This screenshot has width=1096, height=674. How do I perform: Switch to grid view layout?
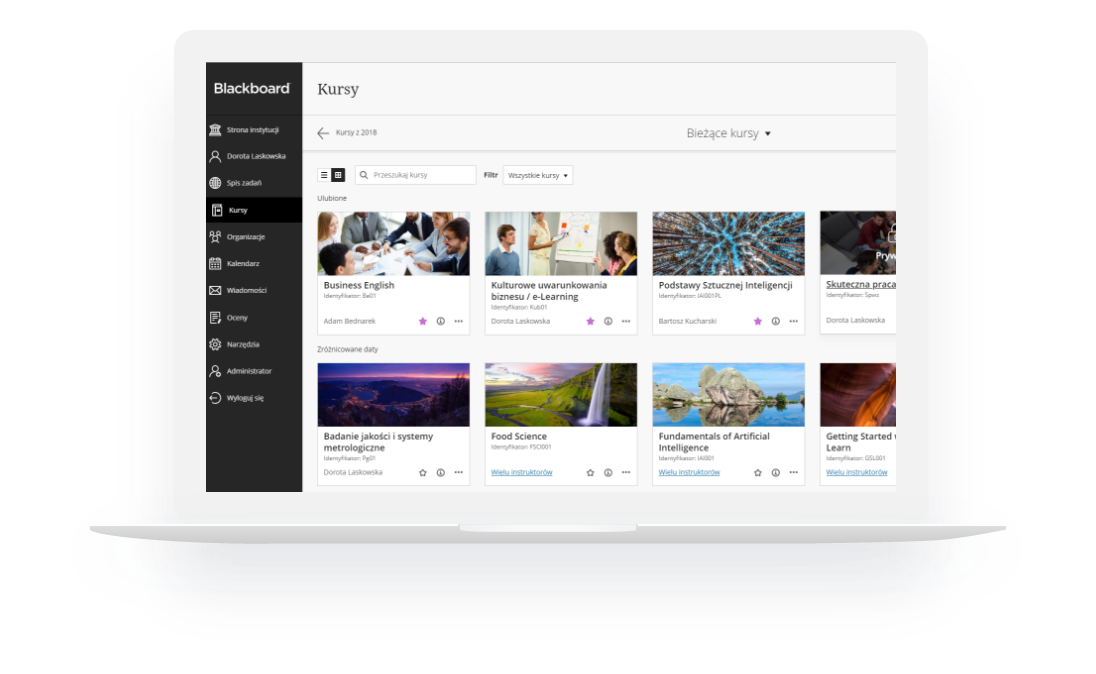(x=338, y=175)
